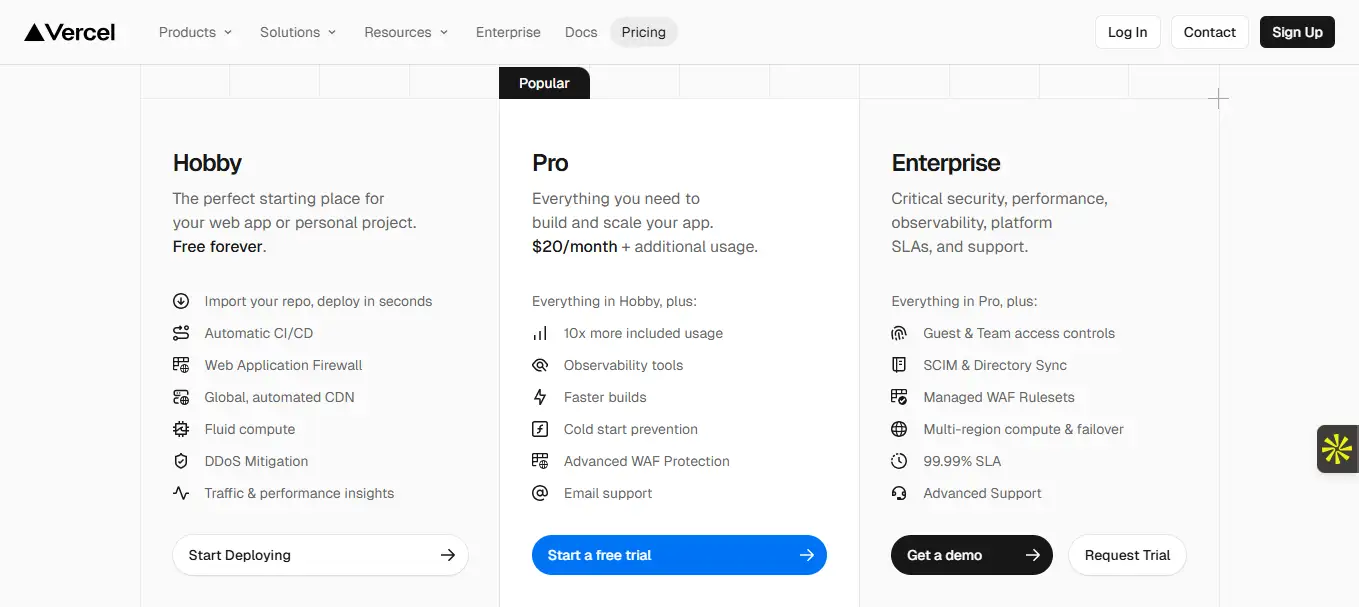Click the Request Trial button
The width and height of the screenshot is (1359, 607).
[x=1127, y=555]
